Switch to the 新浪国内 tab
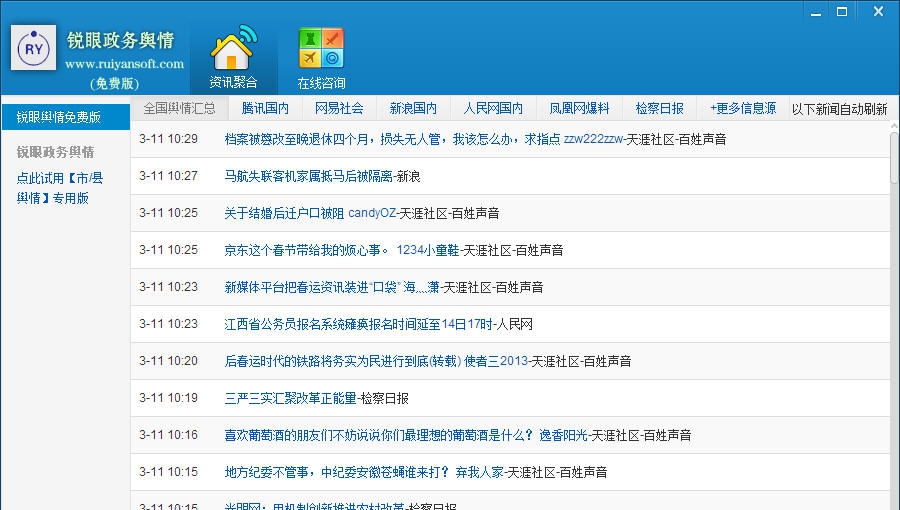 point(413,108)
